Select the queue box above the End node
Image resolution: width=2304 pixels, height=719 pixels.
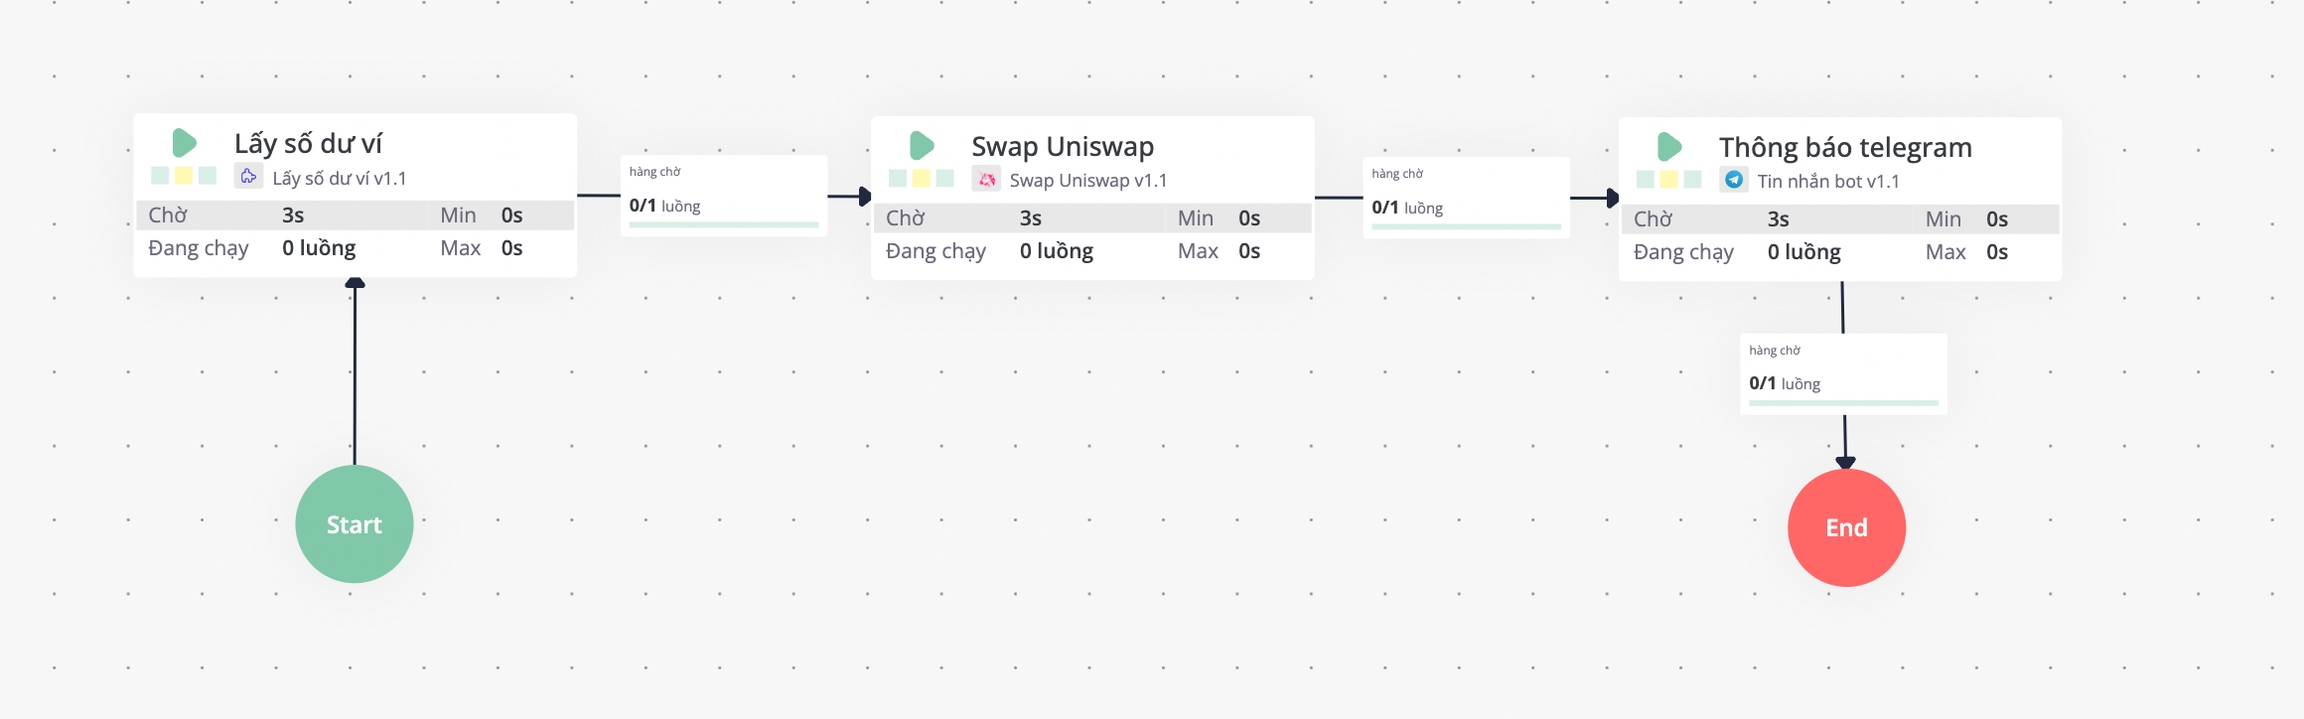tap(1843, 373)
